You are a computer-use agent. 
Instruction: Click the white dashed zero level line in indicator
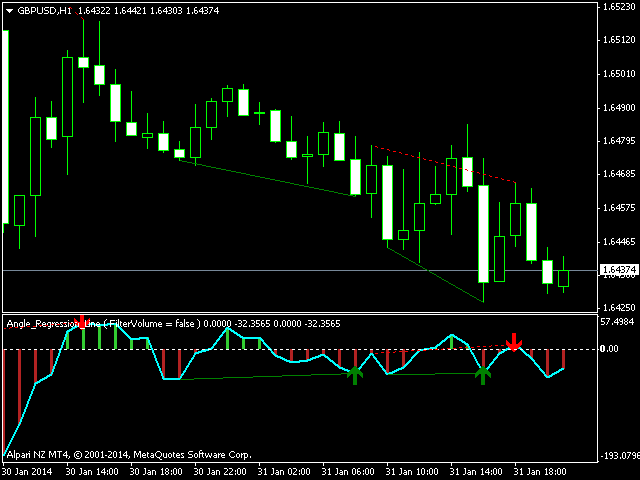300,349
